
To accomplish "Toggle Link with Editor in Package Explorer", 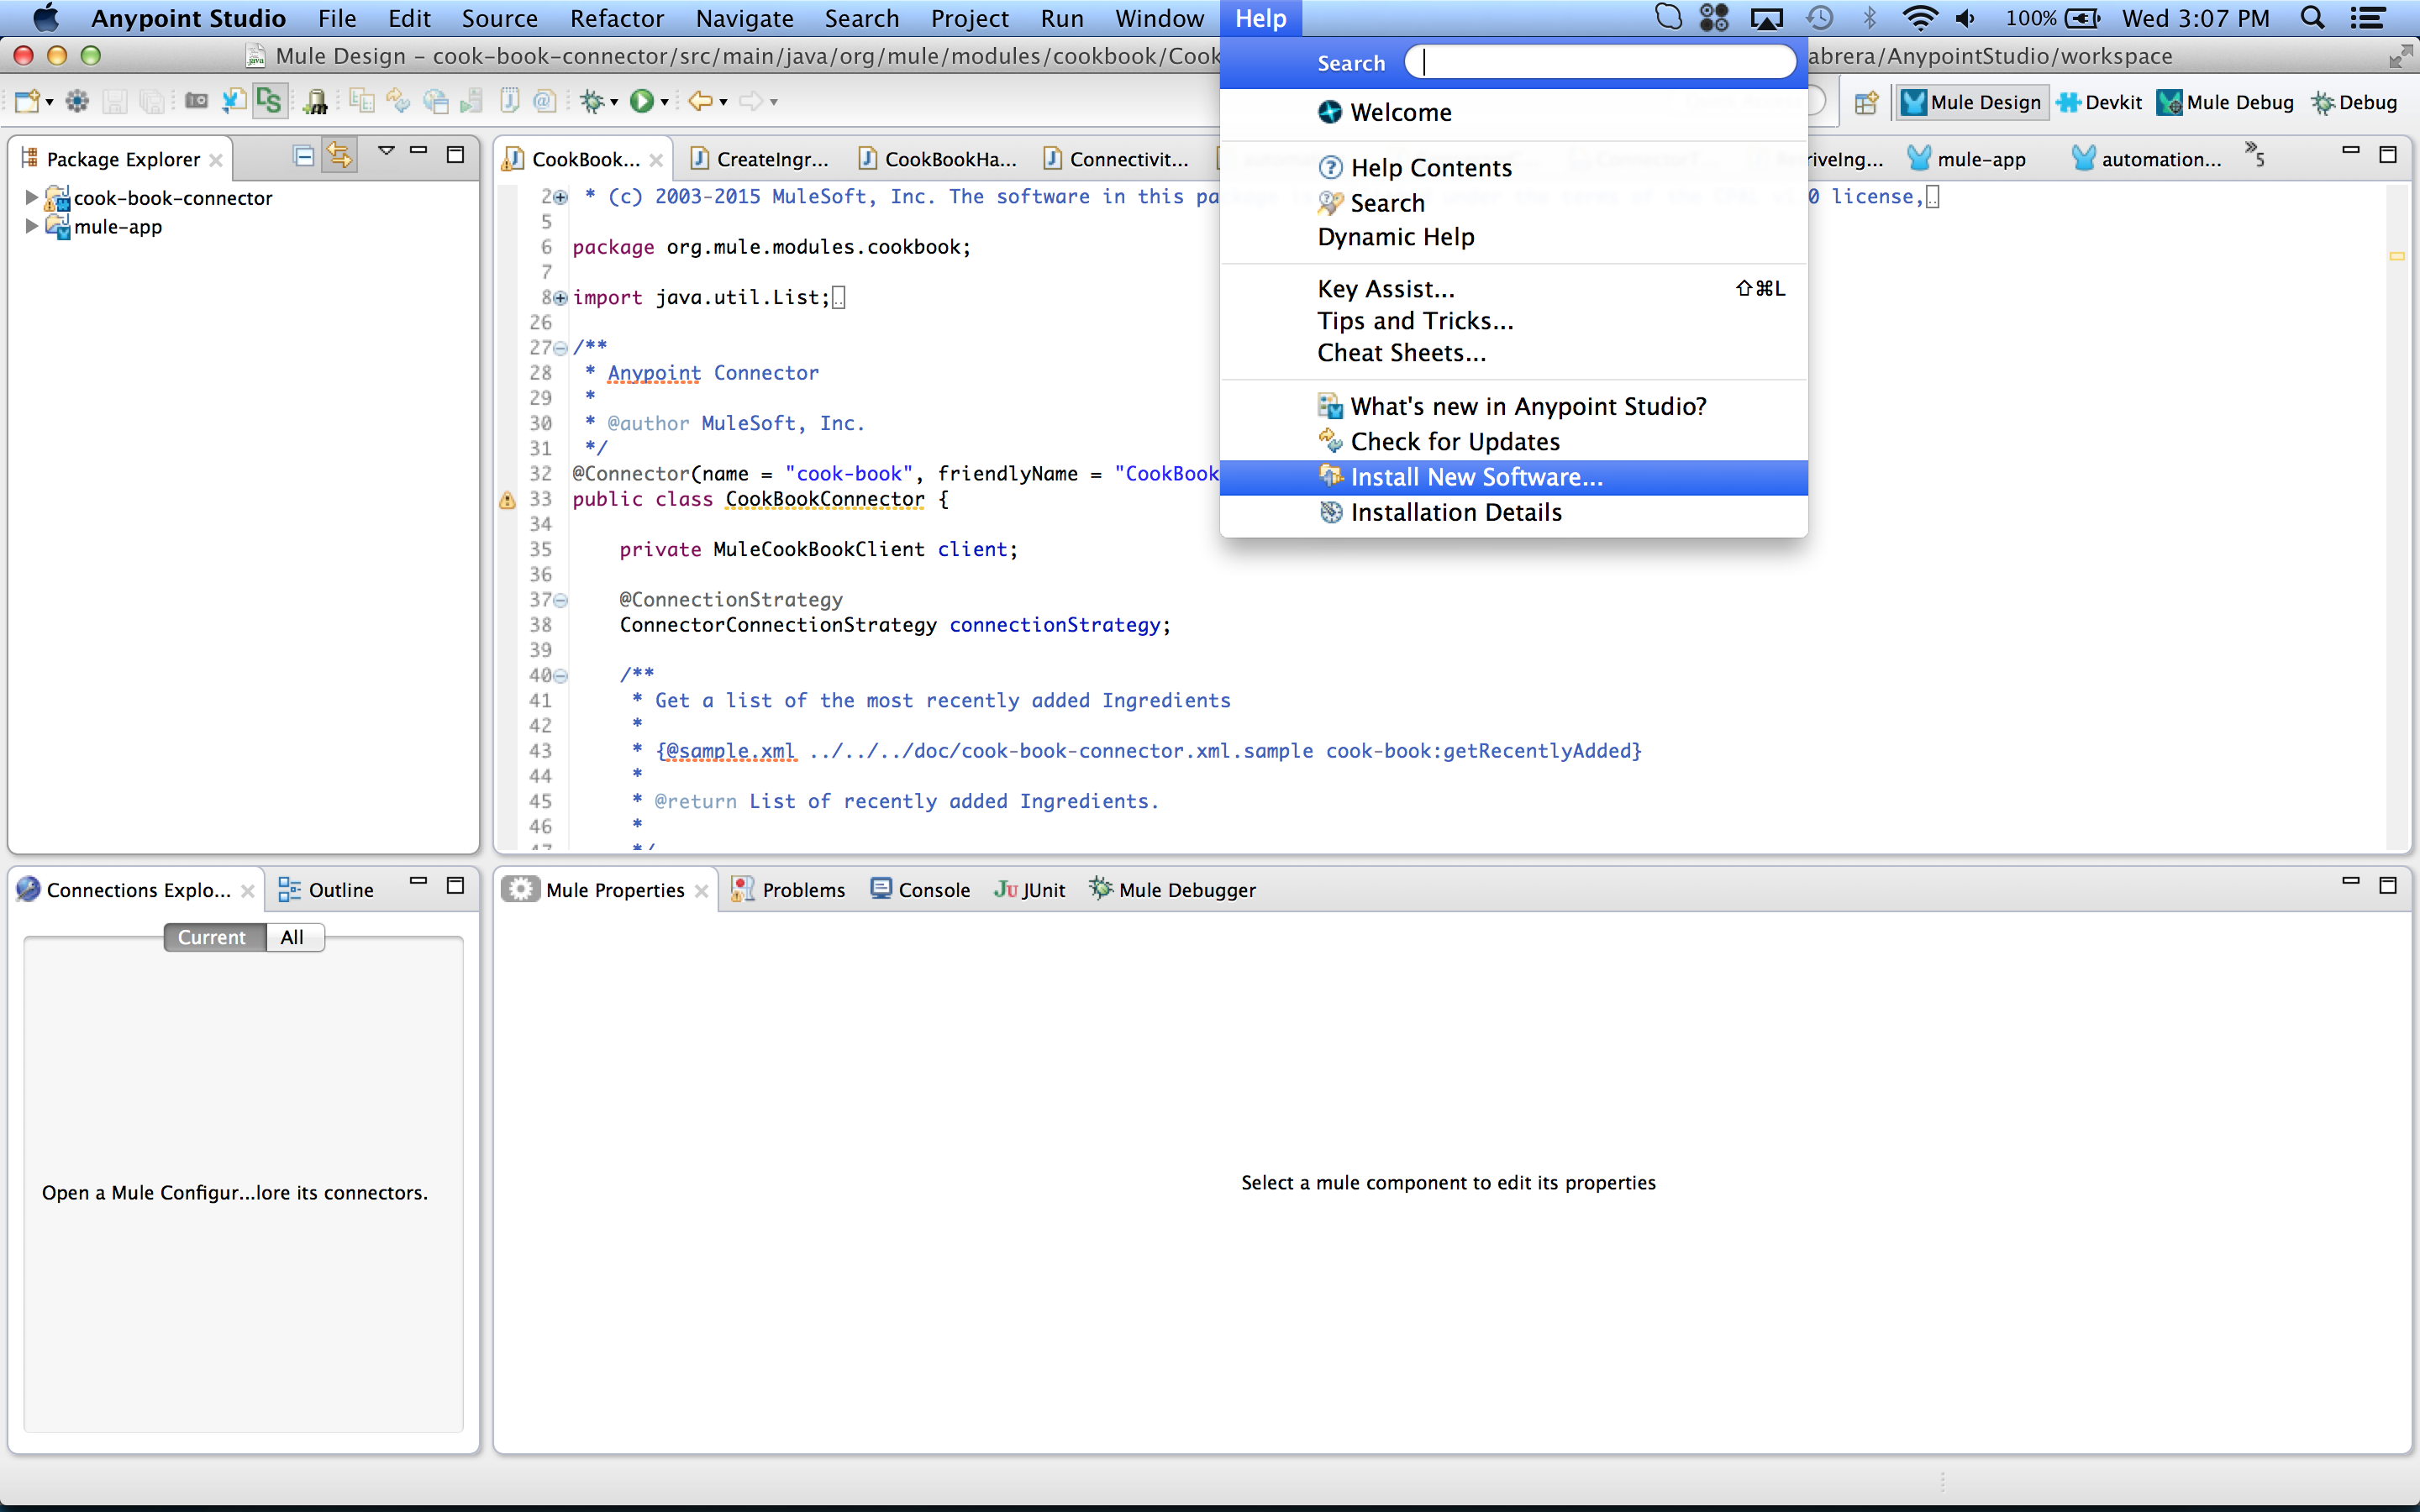I will pos(339,156).
